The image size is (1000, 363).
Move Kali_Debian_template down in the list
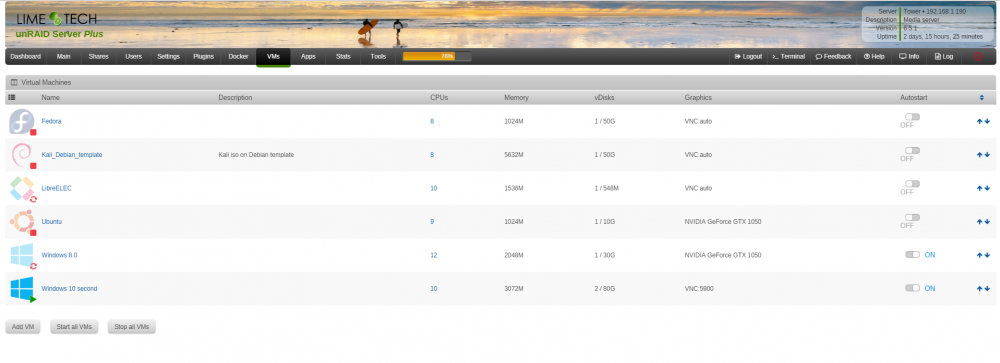click(x=987, y=154)
